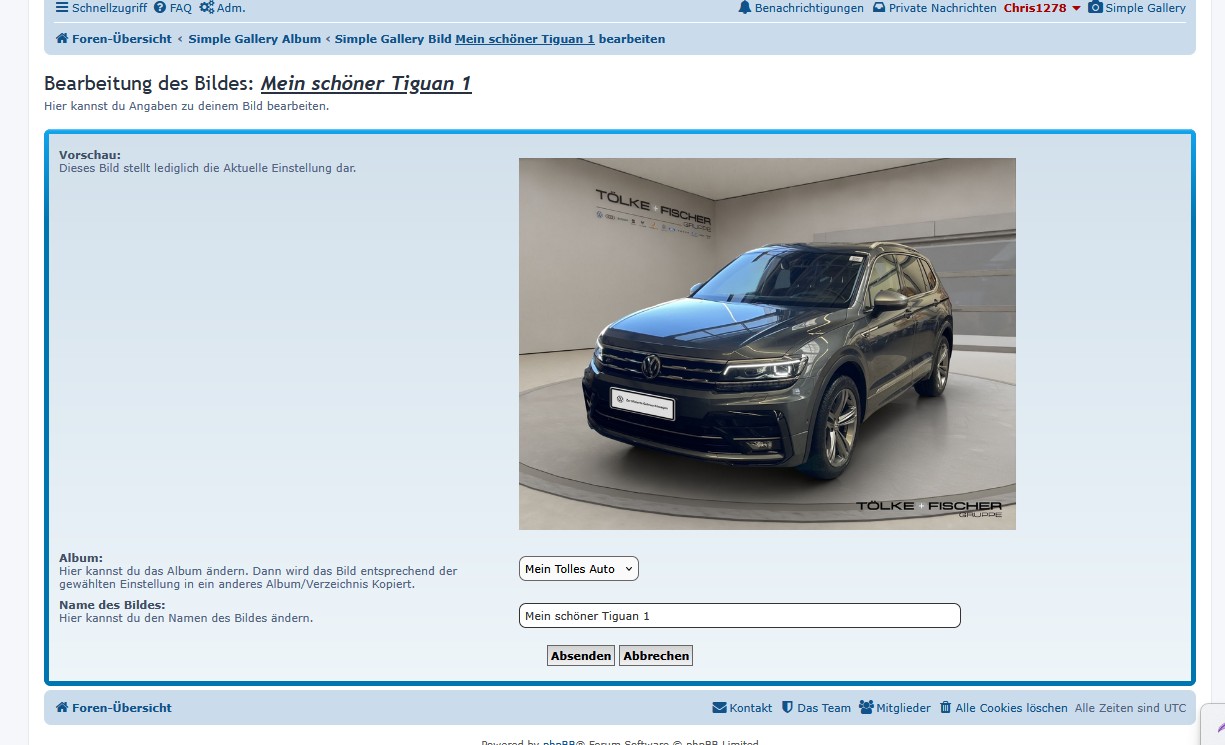Click the Name des Bildes input field
Image resolution: width=1225 pixels, height=745 pixels.
pyautogui.click(x=740, y=616)
